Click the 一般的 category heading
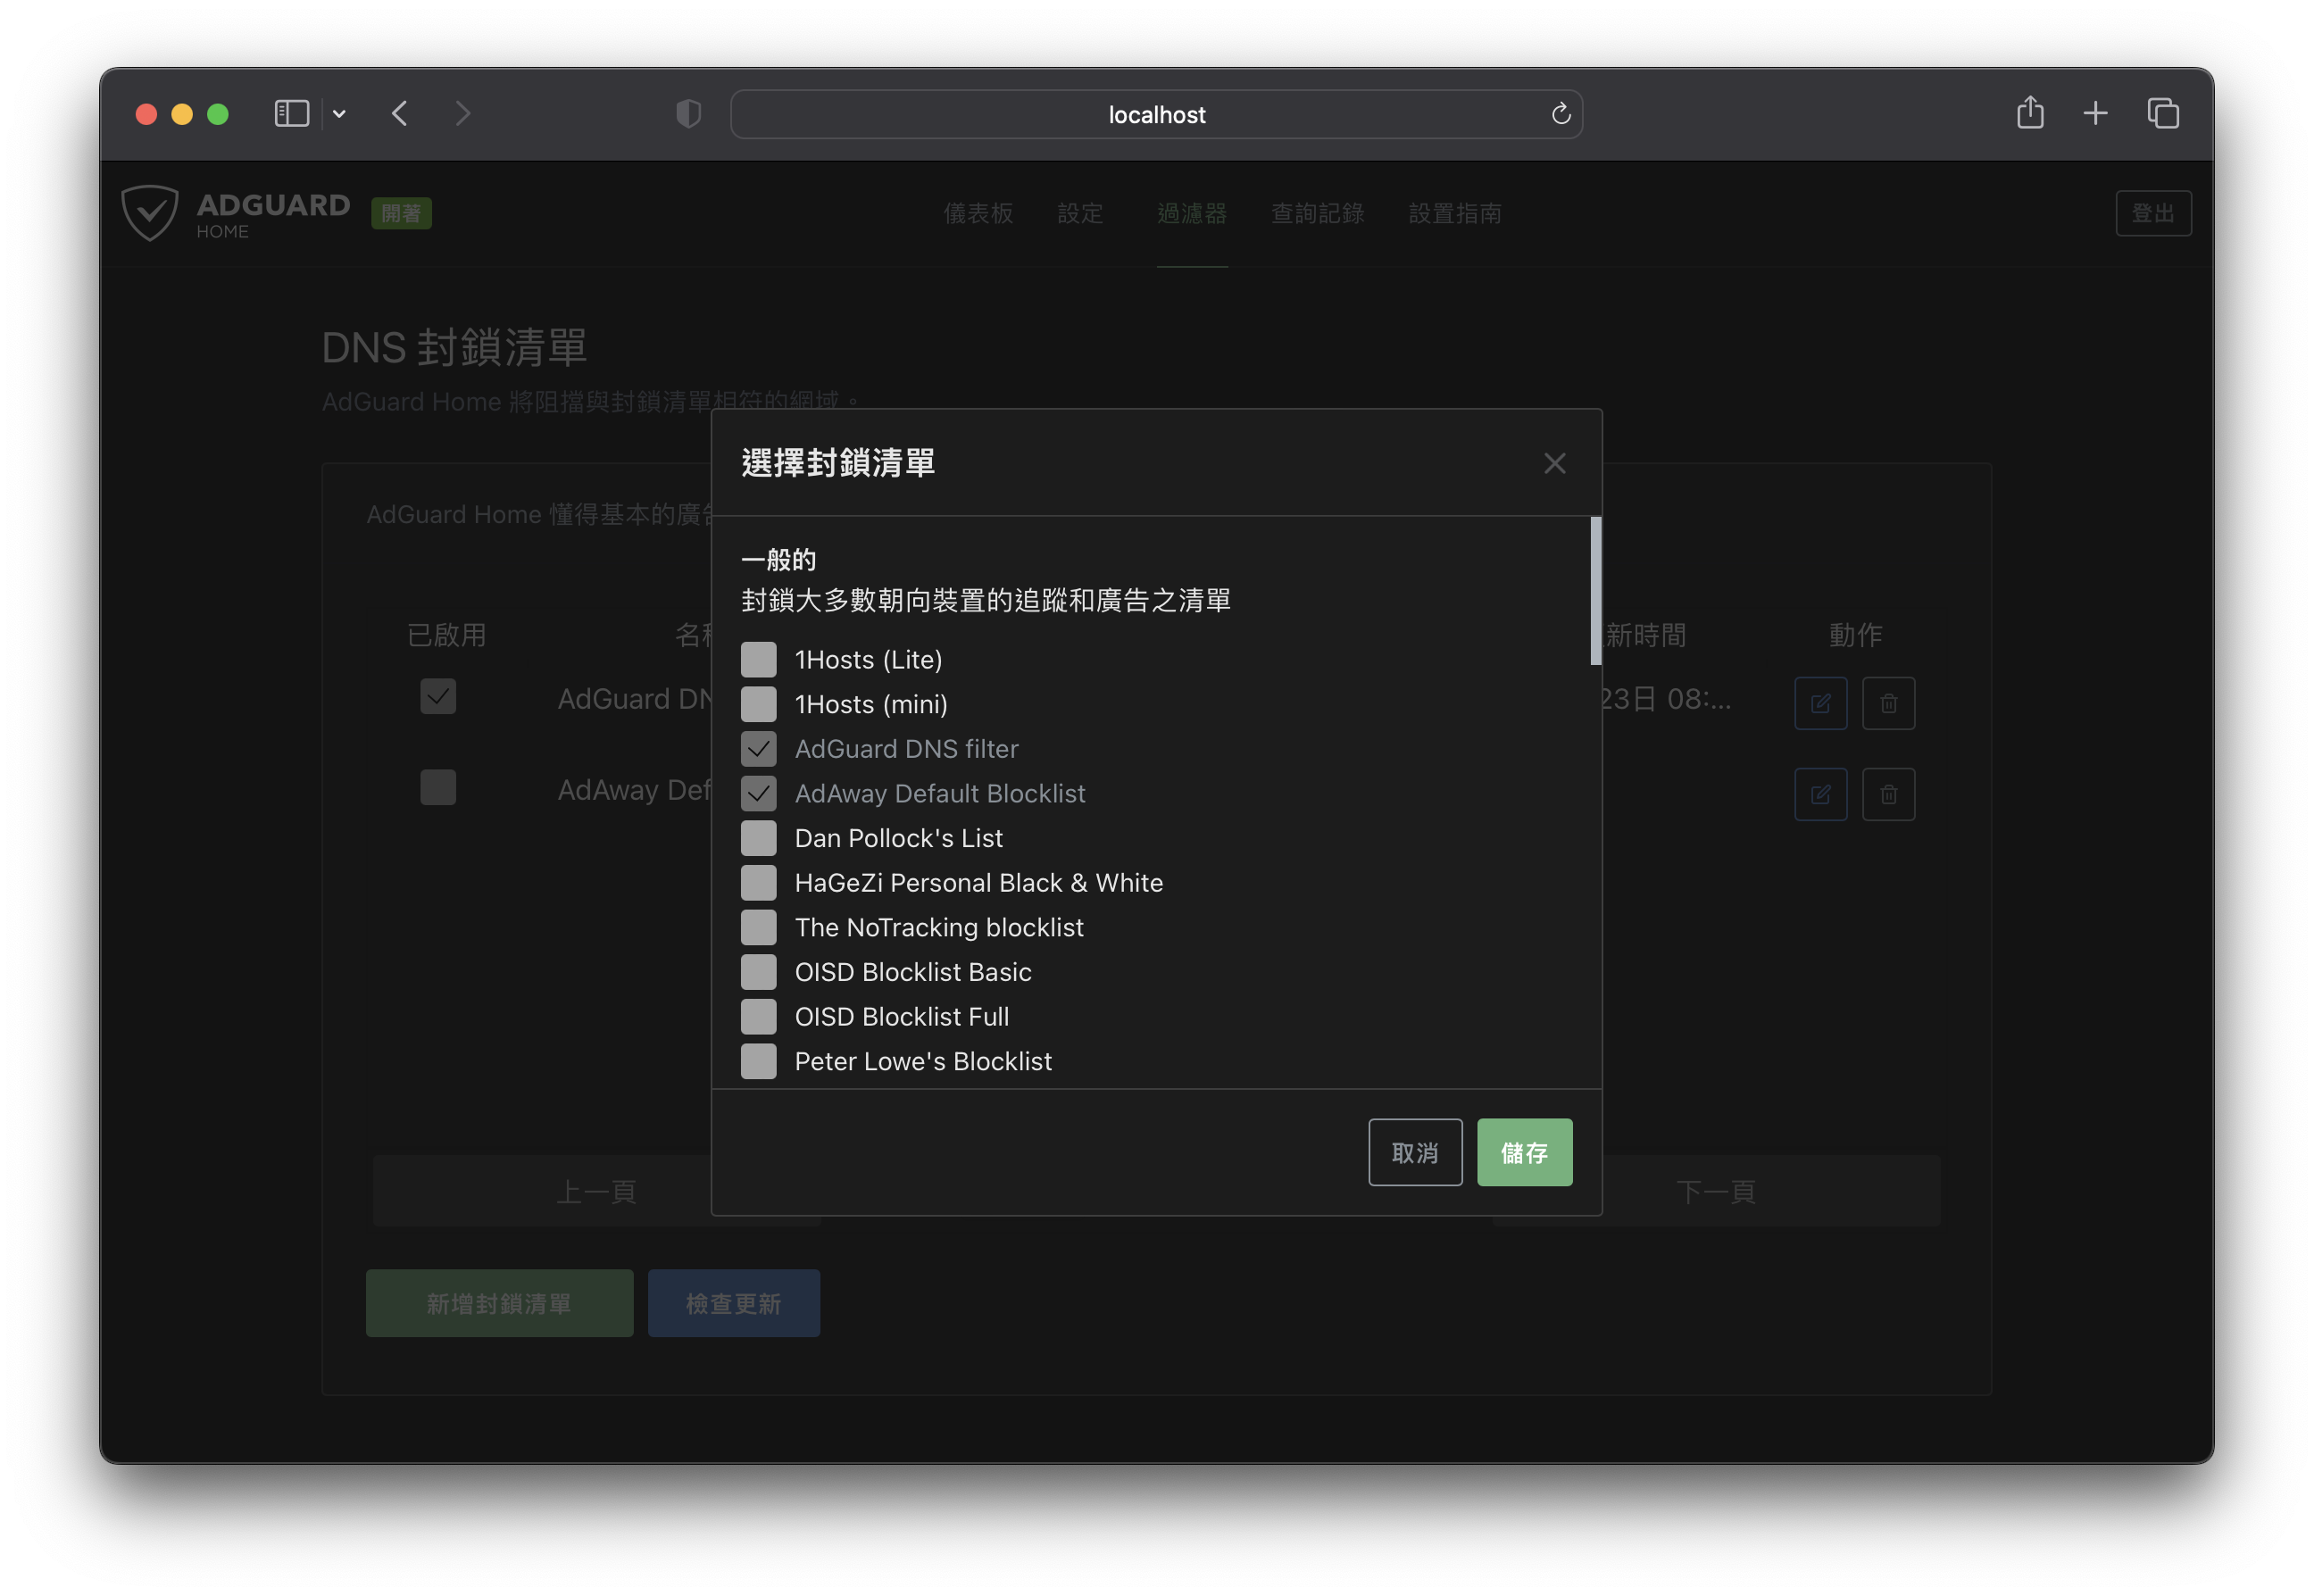Screen dimensions: 2314x1596 (778, 559)
